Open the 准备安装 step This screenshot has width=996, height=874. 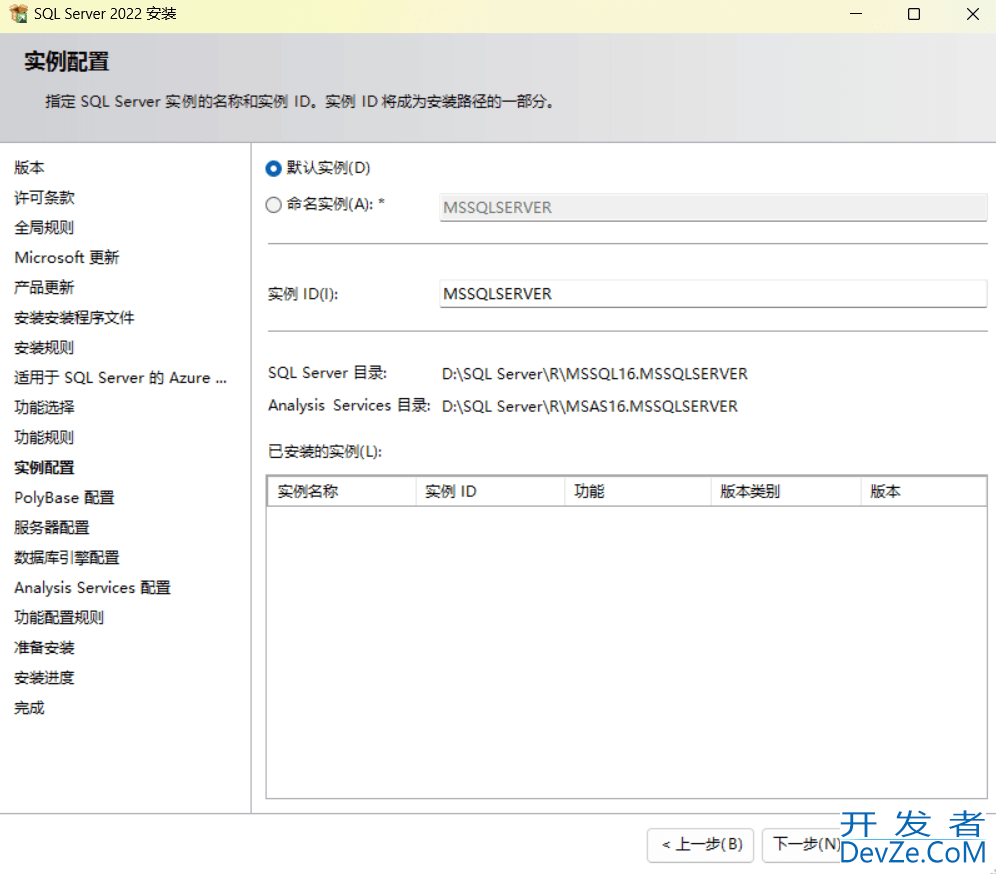coord(44,647)
